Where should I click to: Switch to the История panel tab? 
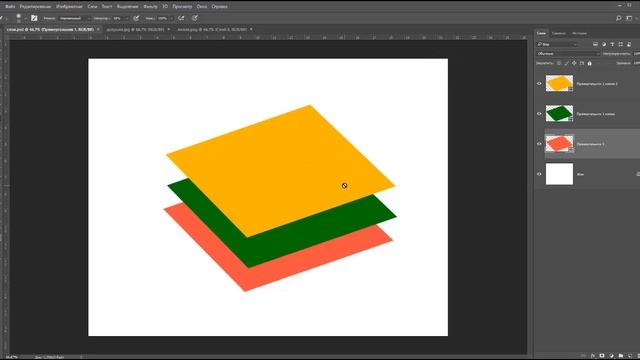coord(579,33)
